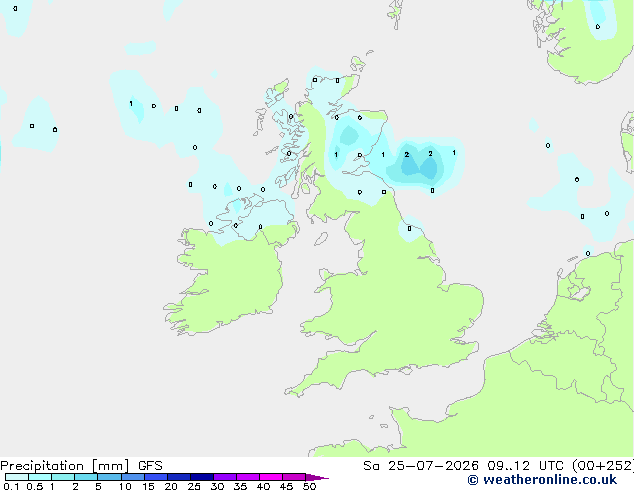Click the '09..12 UTC' time range text
Viewport: 634px width, 490px height.
(525, 466)
